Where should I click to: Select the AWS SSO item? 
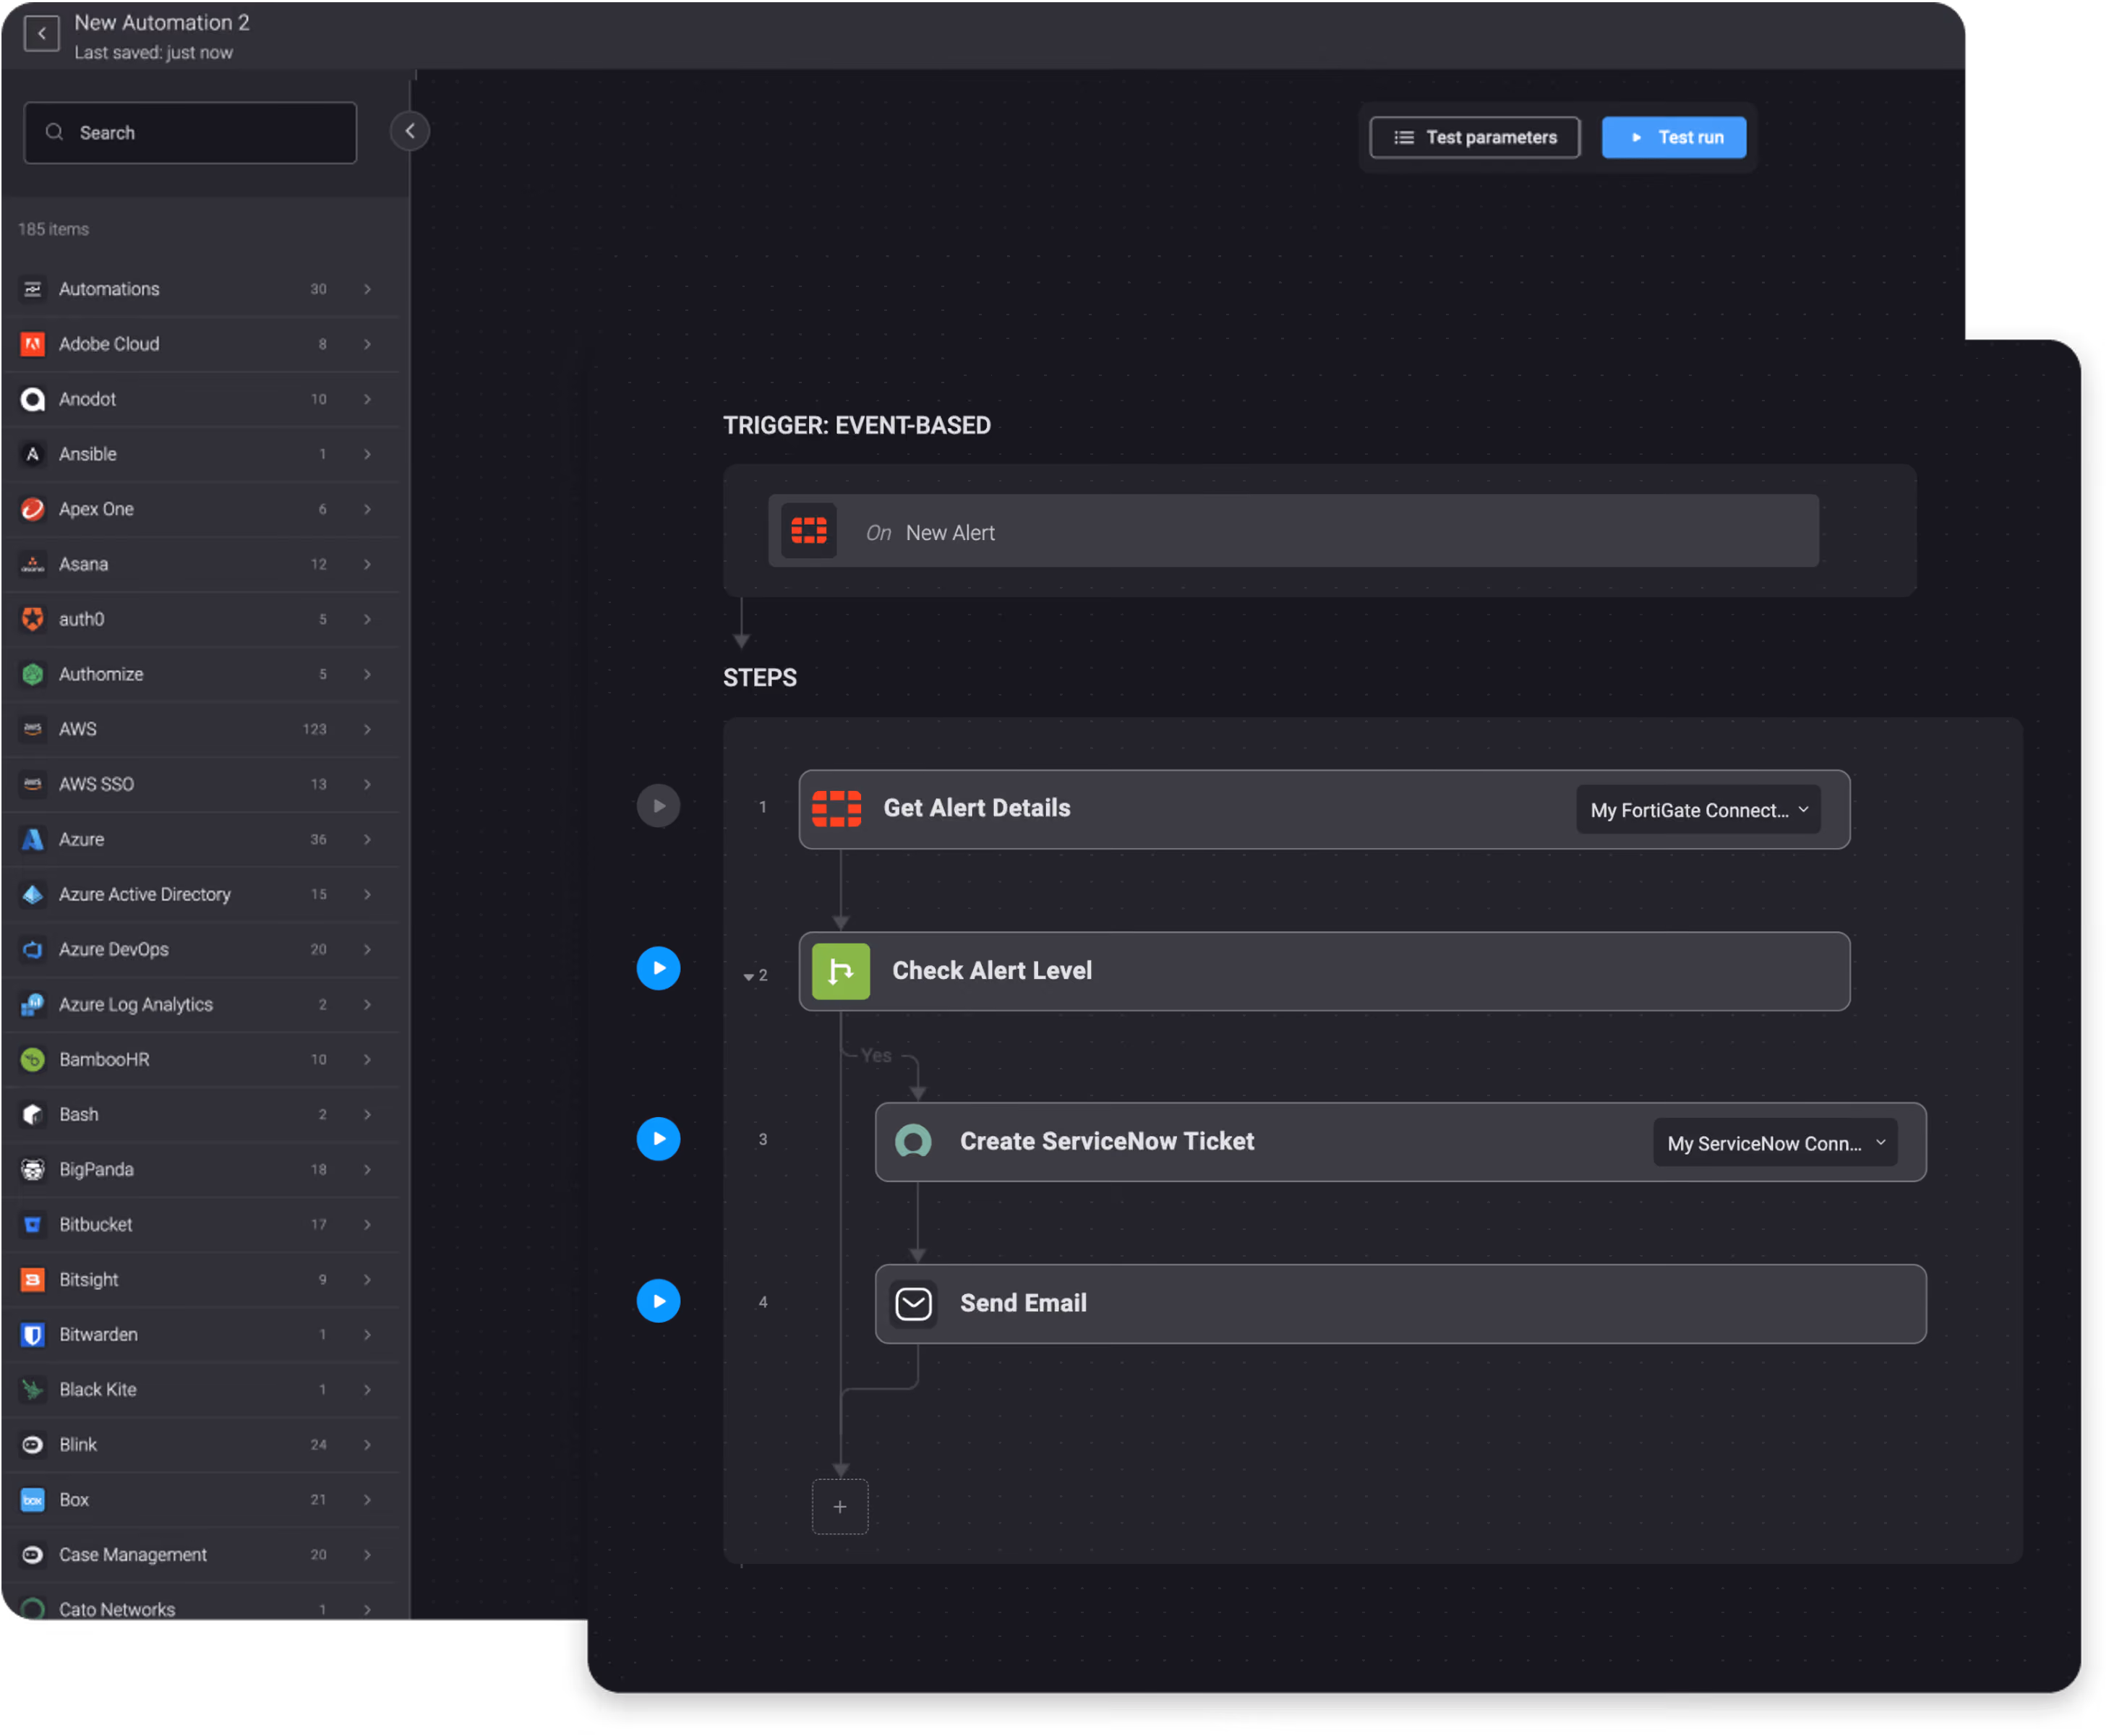point(200,784)
